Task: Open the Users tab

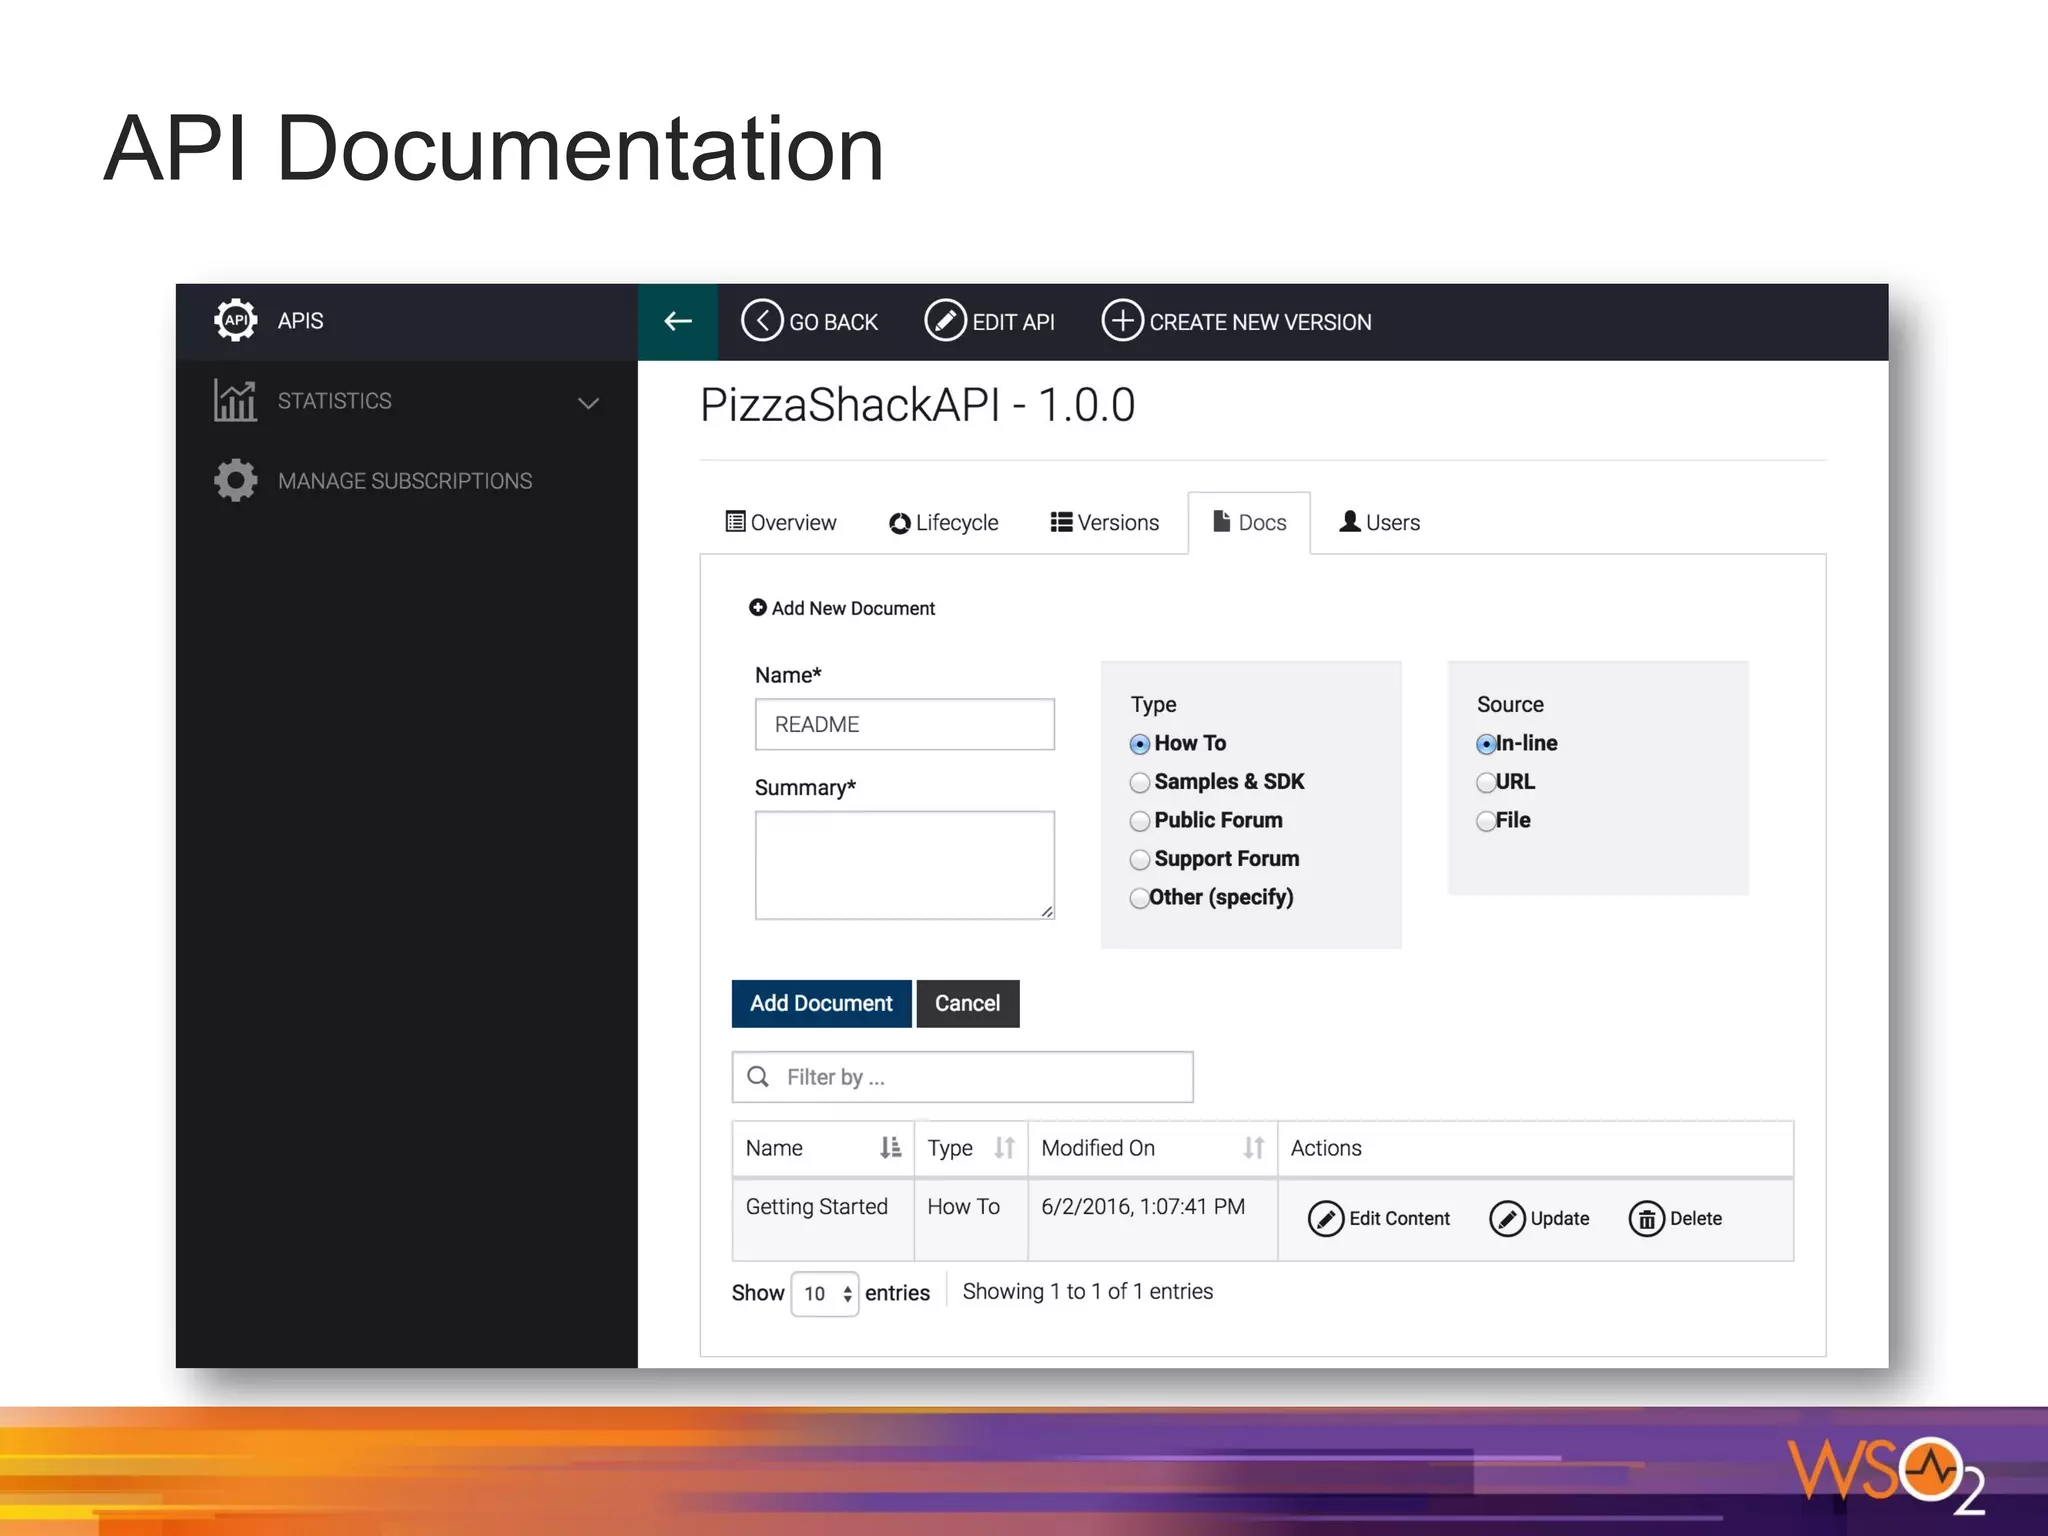Action: tap(1380, 522)
